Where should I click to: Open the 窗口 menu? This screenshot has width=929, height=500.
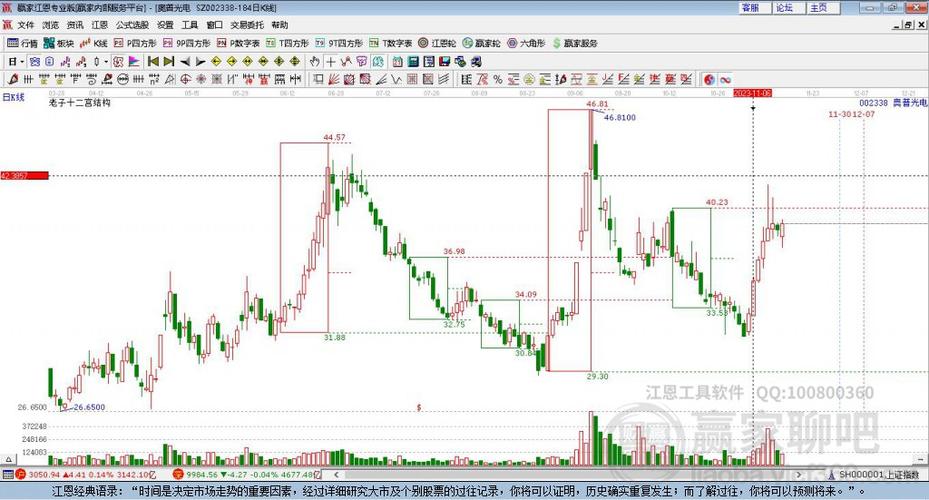[214, 25]
